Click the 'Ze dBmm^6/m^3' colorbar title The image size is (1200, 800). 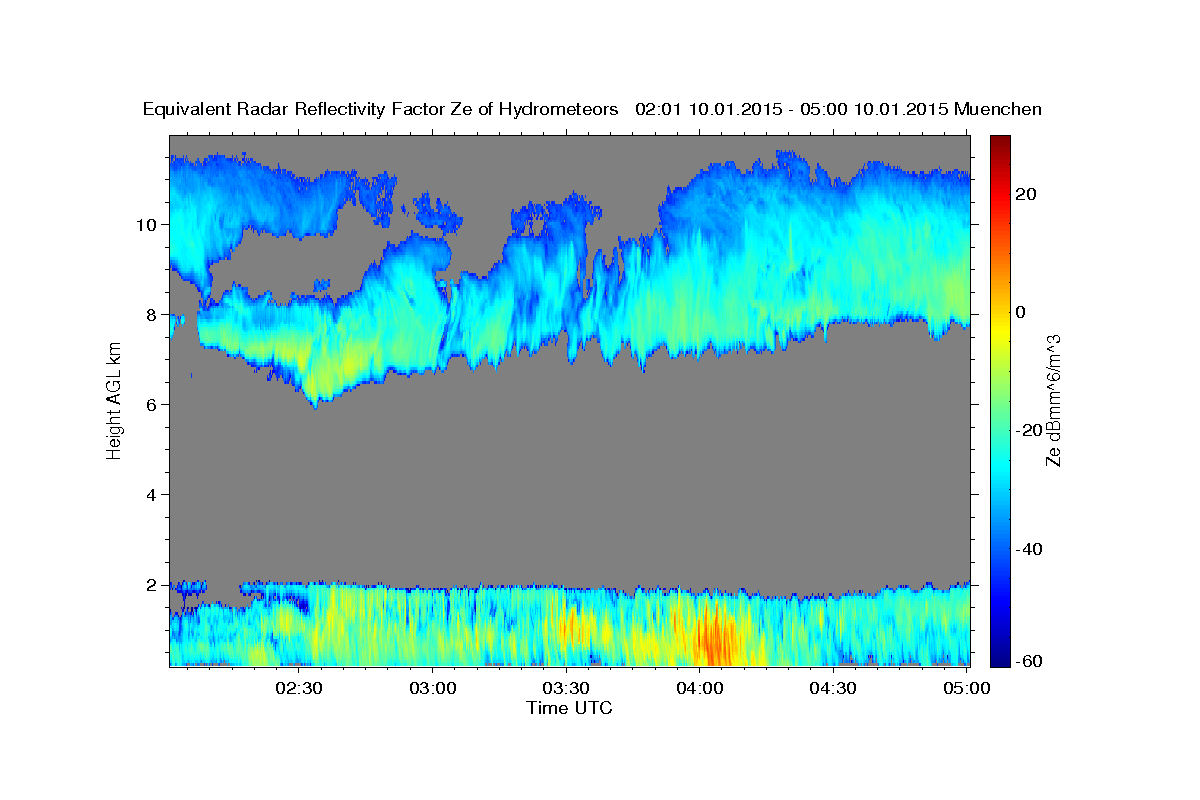click(x=1053, y=400)
